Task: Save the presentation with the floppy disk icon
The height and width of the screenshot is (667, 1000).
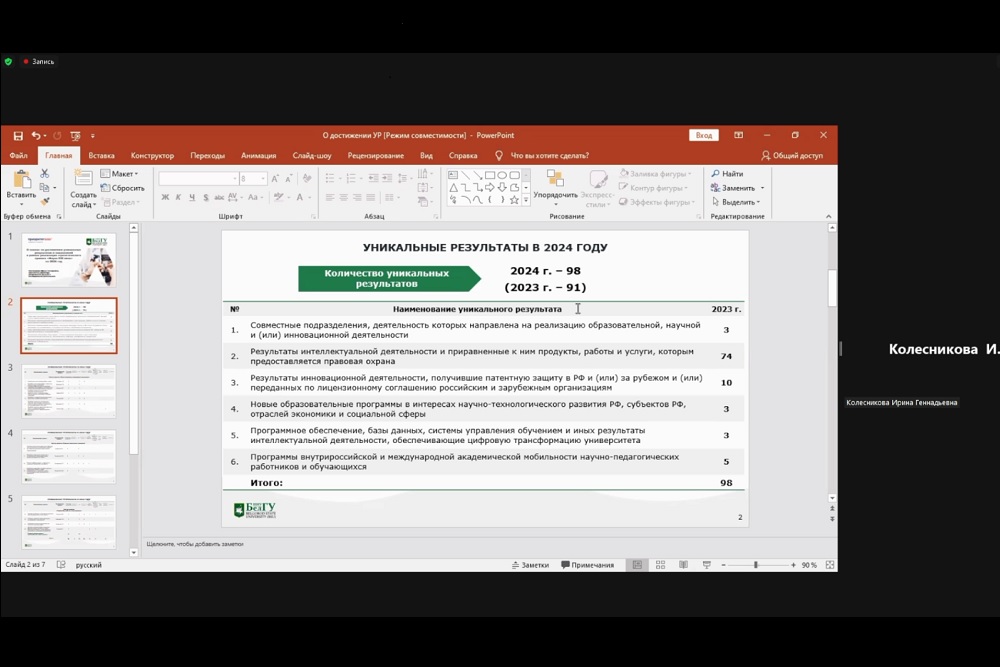Action: point(18,136)
